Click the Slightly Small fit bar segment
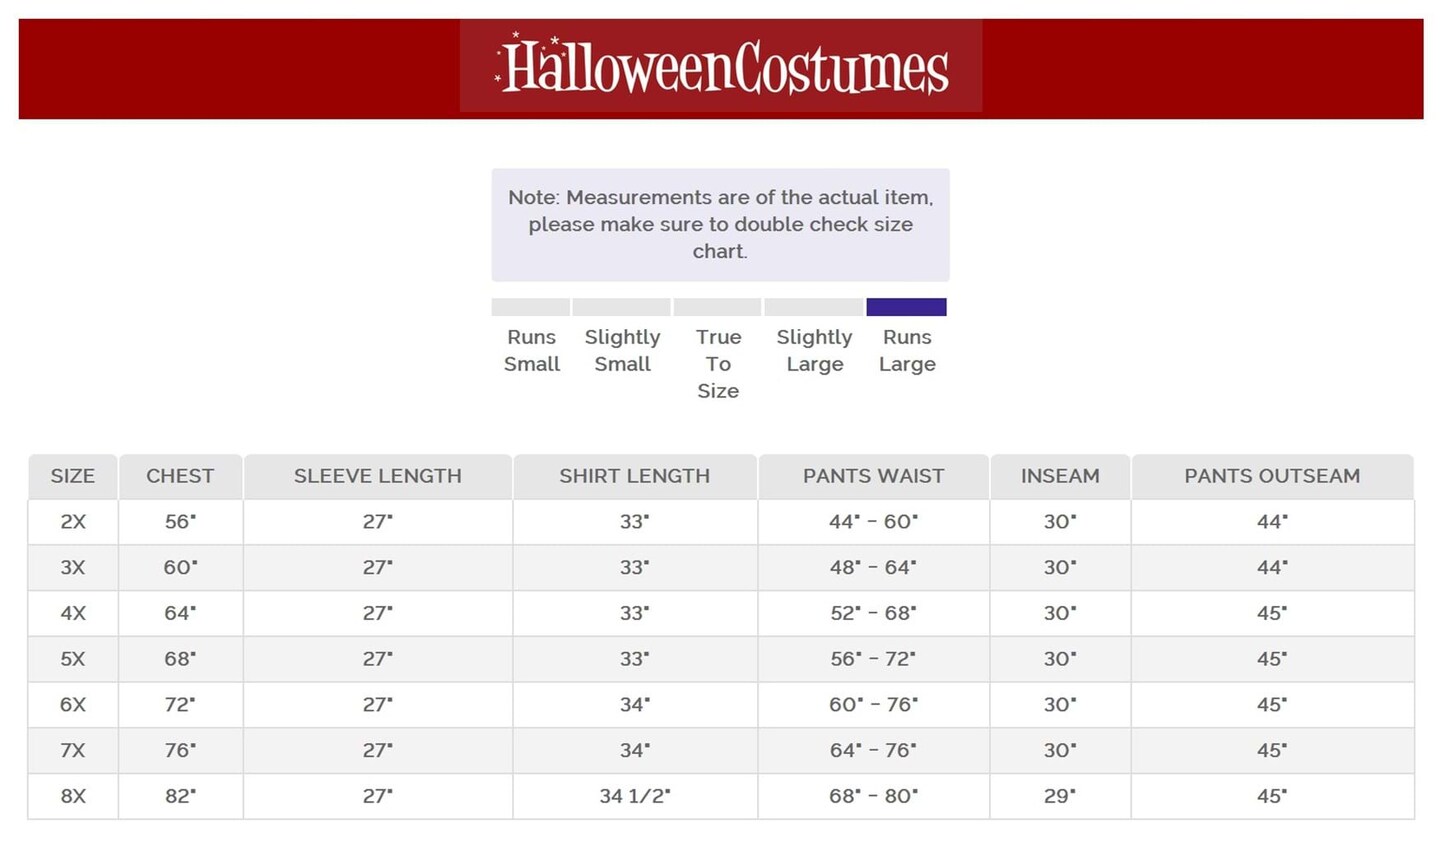This screenshot has width=1440, height=847. click(621, 307)
